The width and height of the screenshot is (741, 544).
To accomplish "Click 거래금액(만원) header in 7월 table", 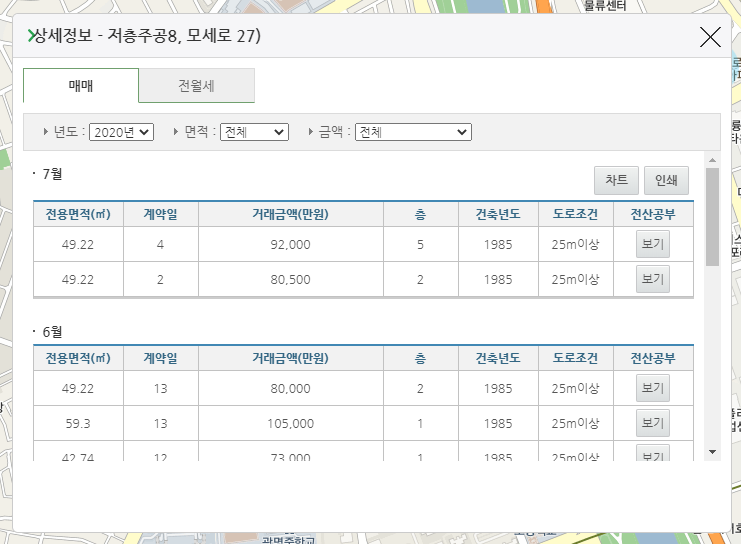I will (x=291, y=214).
